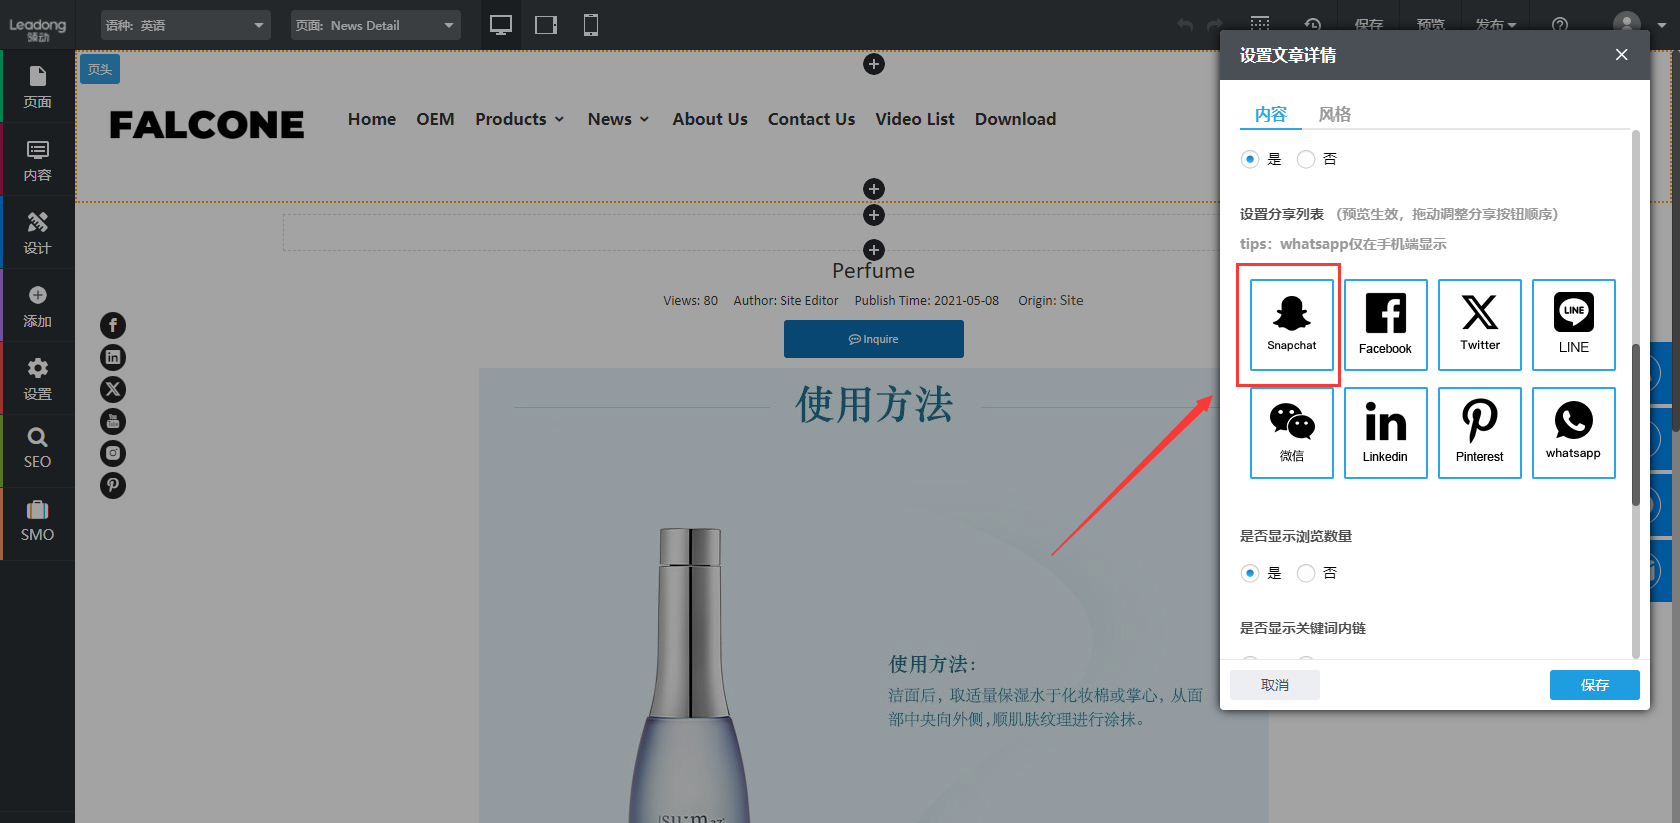This screenshot has width=1680, height=823.
Task: Select the 微信 (WeChat) share tile
Action: tap(1291, 433)
